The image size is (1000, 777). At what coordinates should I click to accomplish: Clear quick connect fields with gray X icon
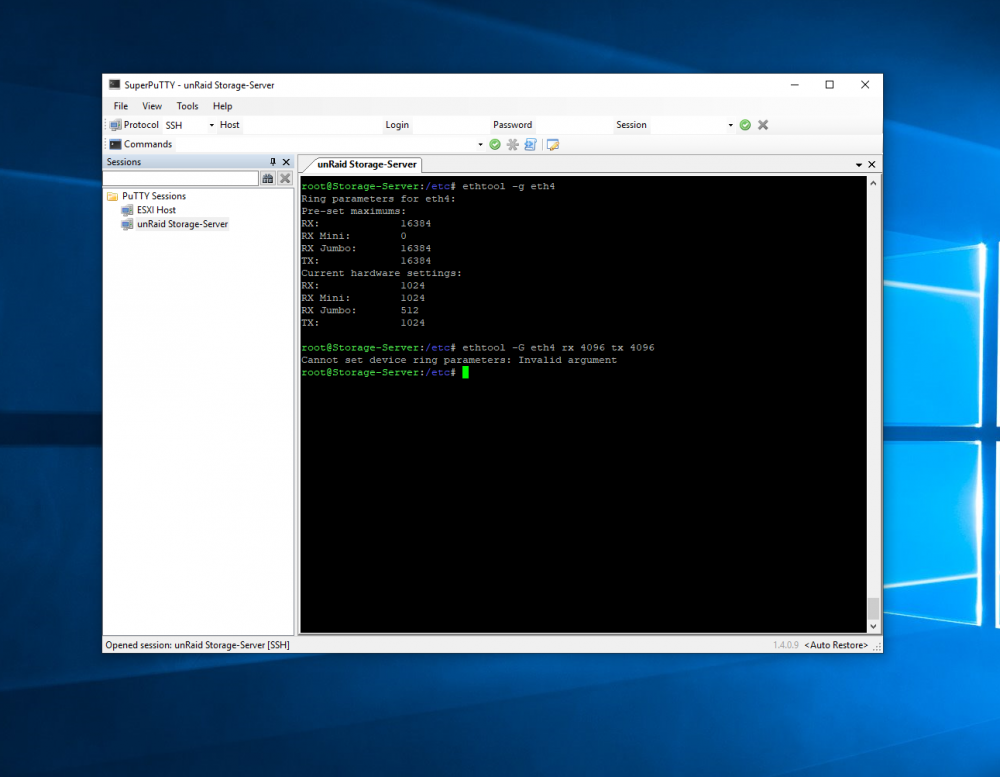pyautogui.click(x=763, y=125)
